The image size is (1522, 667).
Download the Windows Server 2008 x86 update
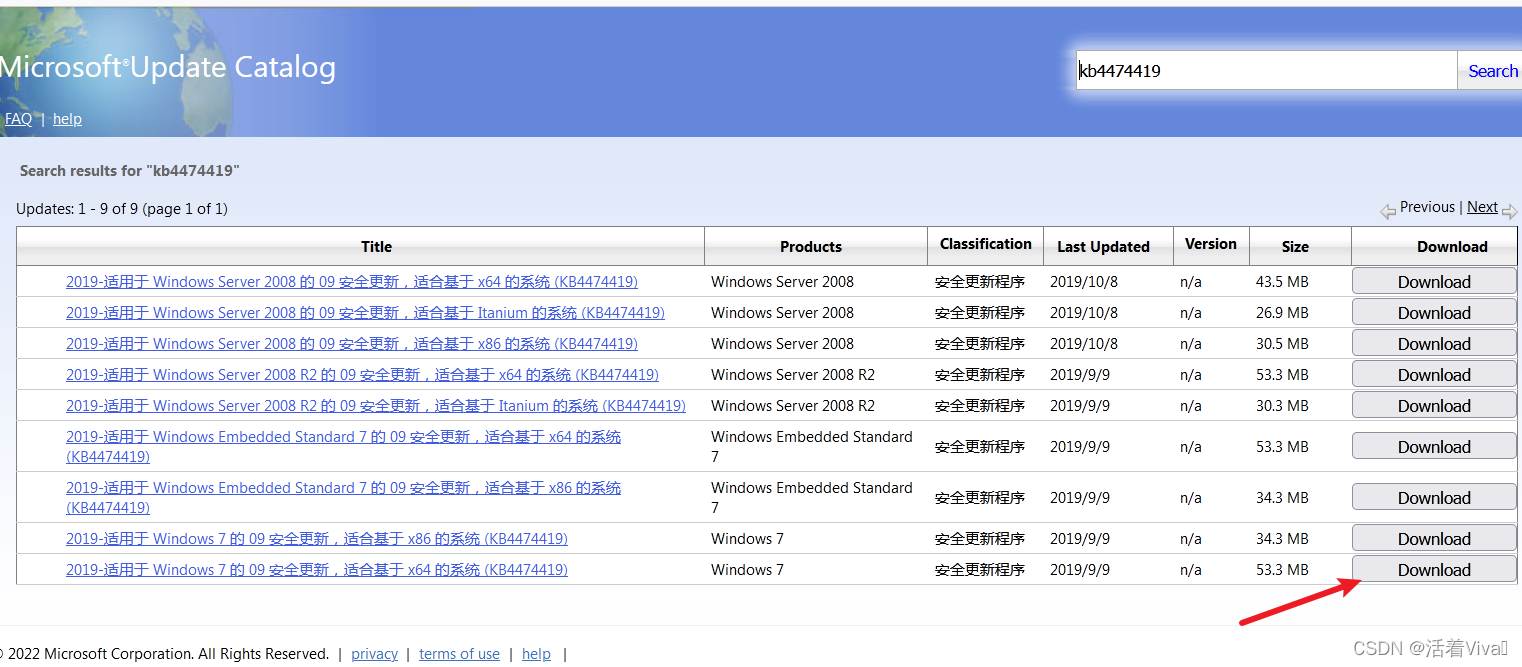coord(1434,344)
